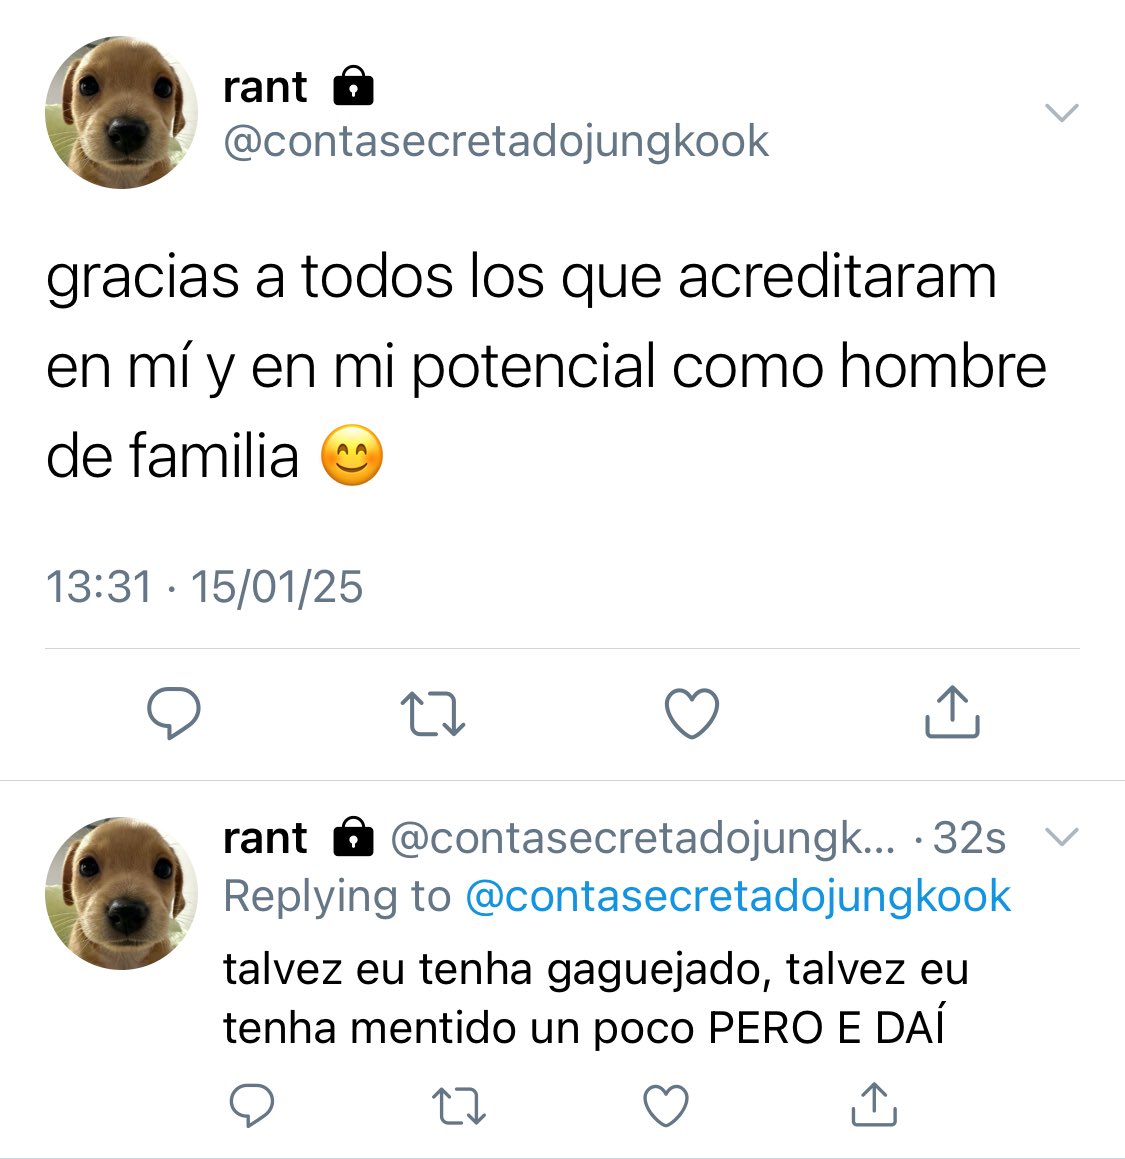Share the main tweet using share icon
The width and height of the screenshot is (1125, 1159).
pos(952,712)
